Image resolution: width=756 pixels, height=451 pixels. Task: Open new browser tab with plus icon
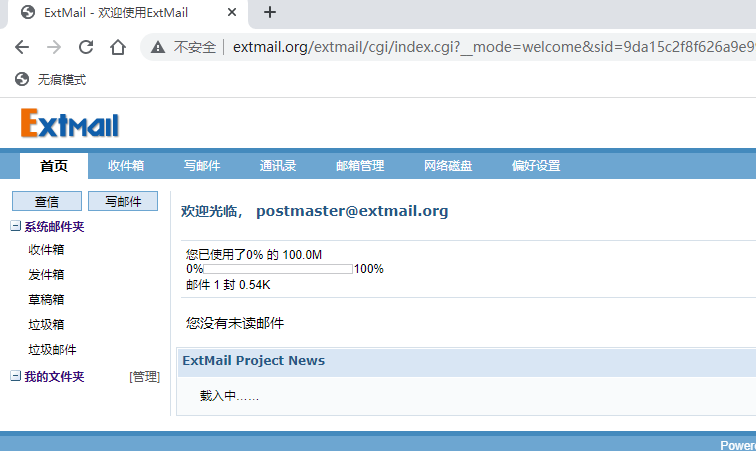(x=269, y=13)
